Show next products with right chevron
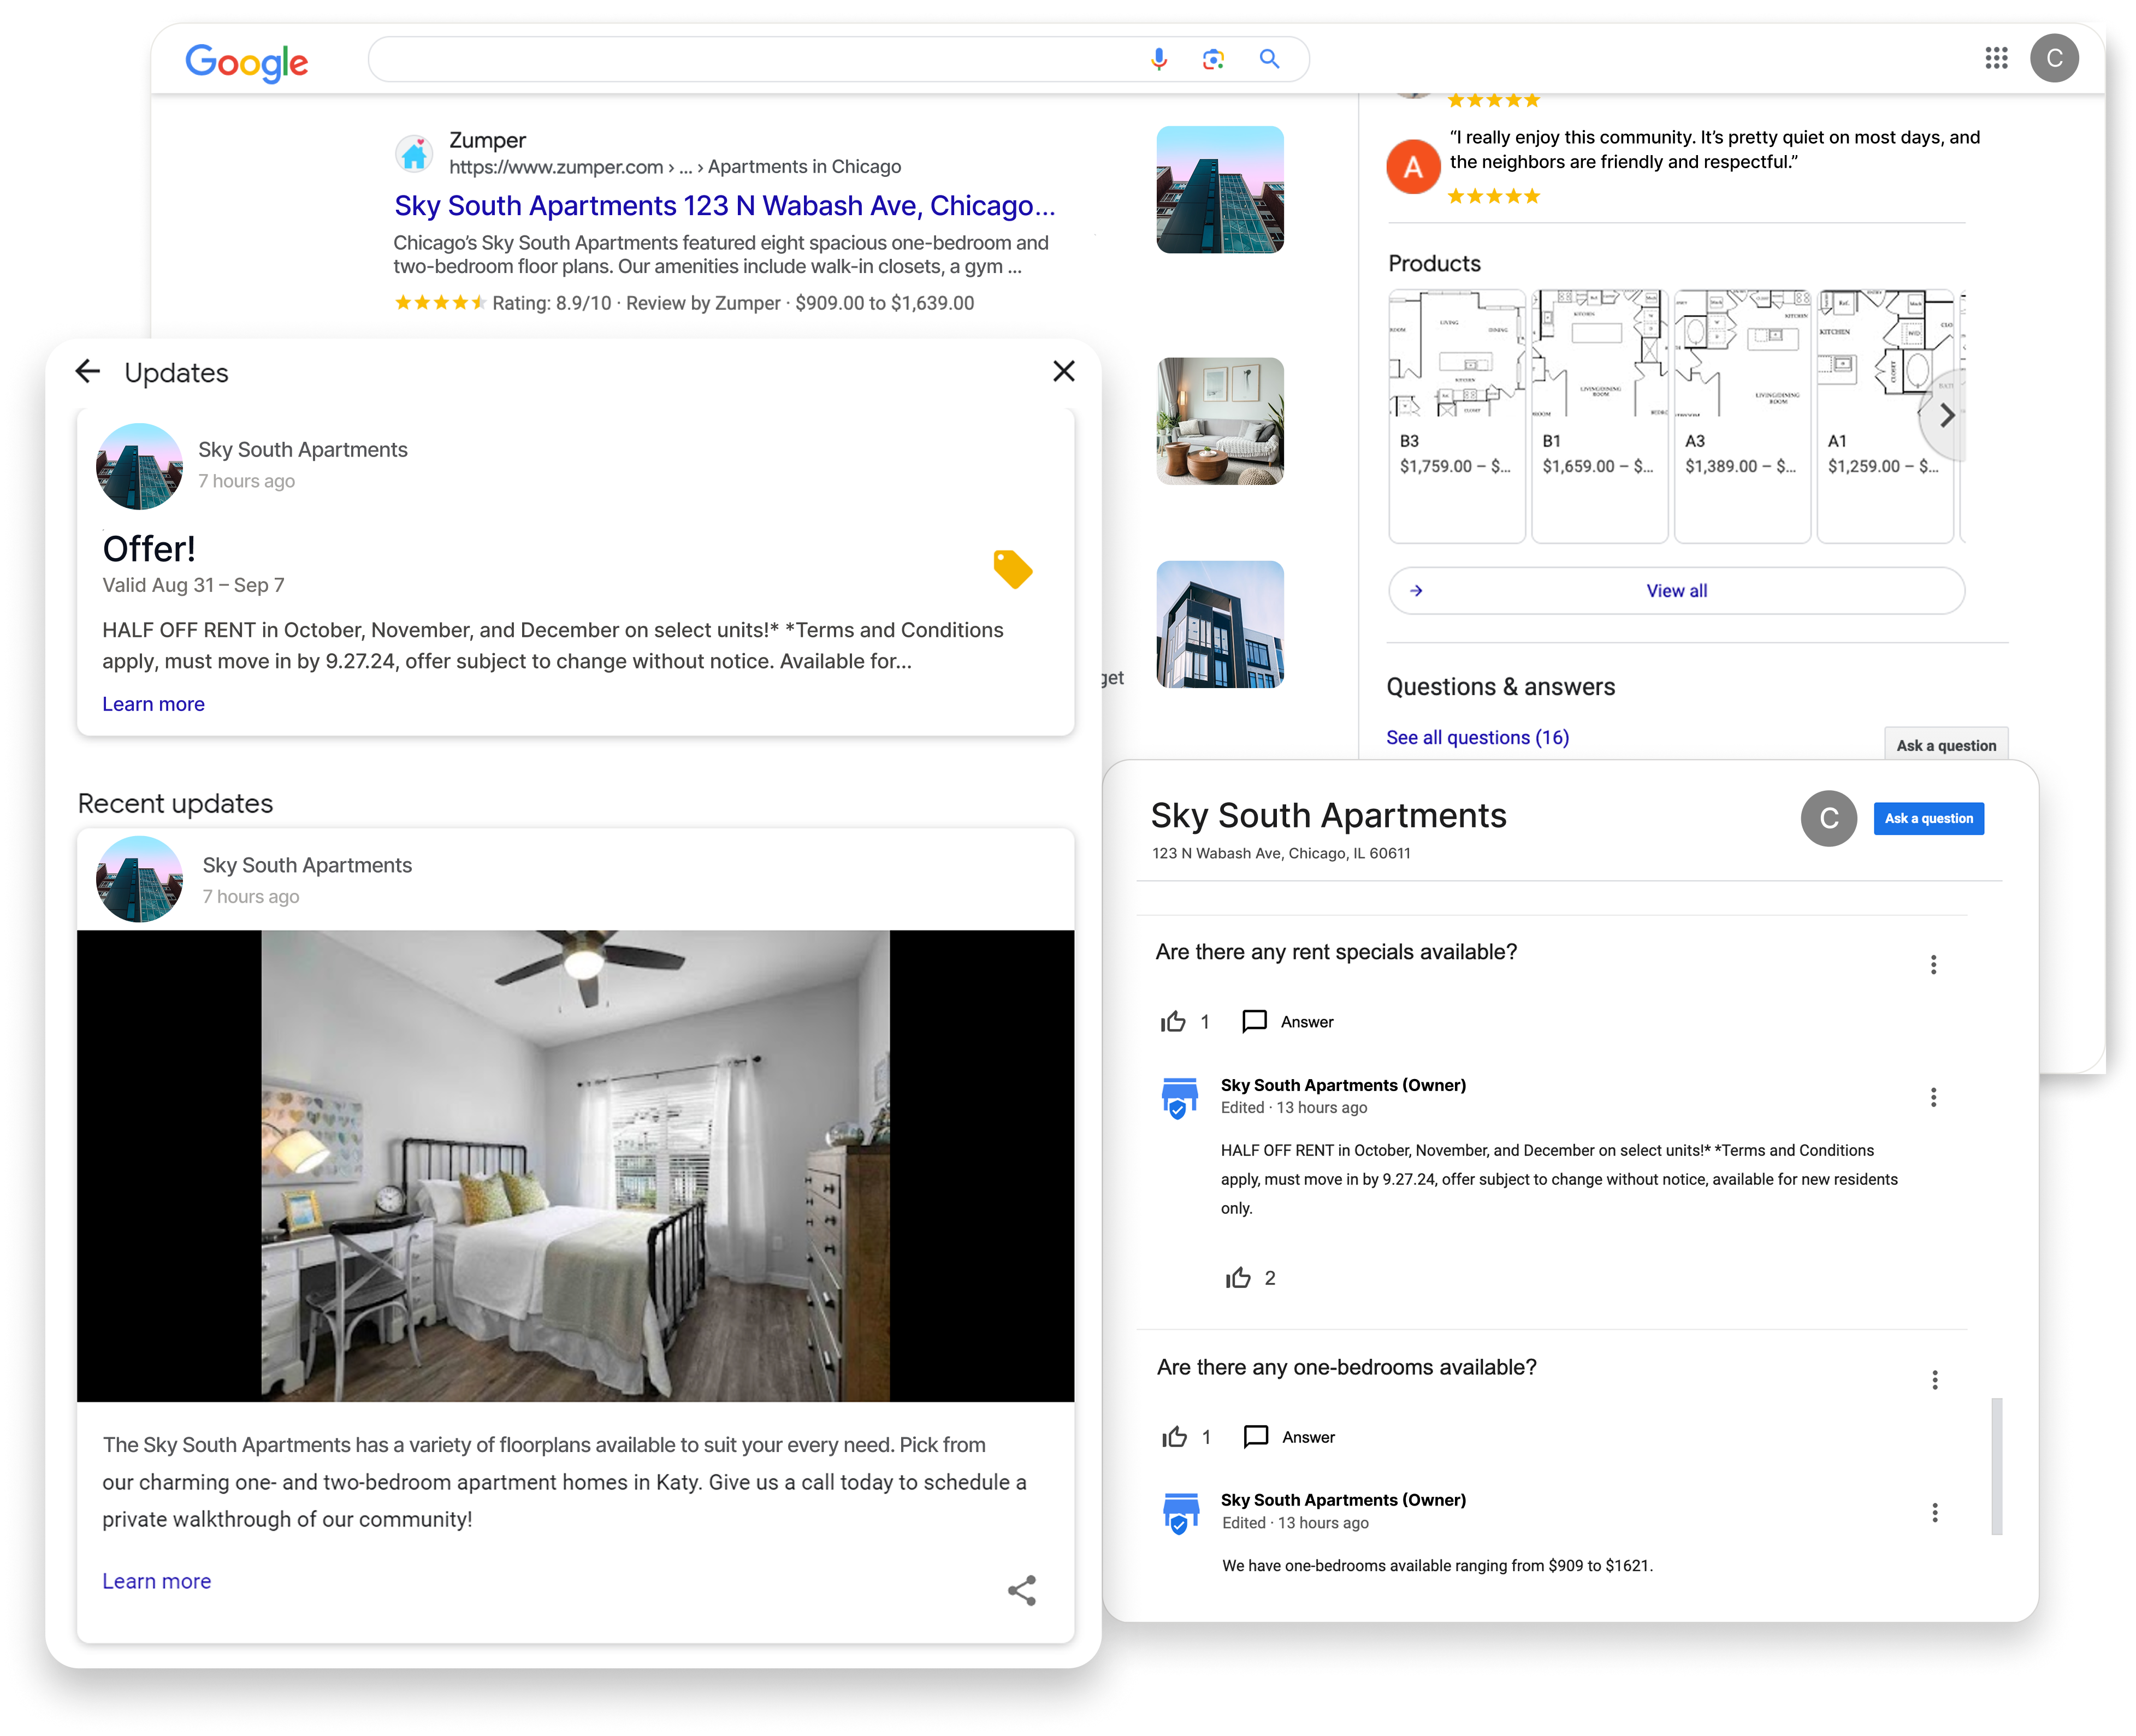Viewport: 2136px width, 1736px height. tap(1945, 416)
